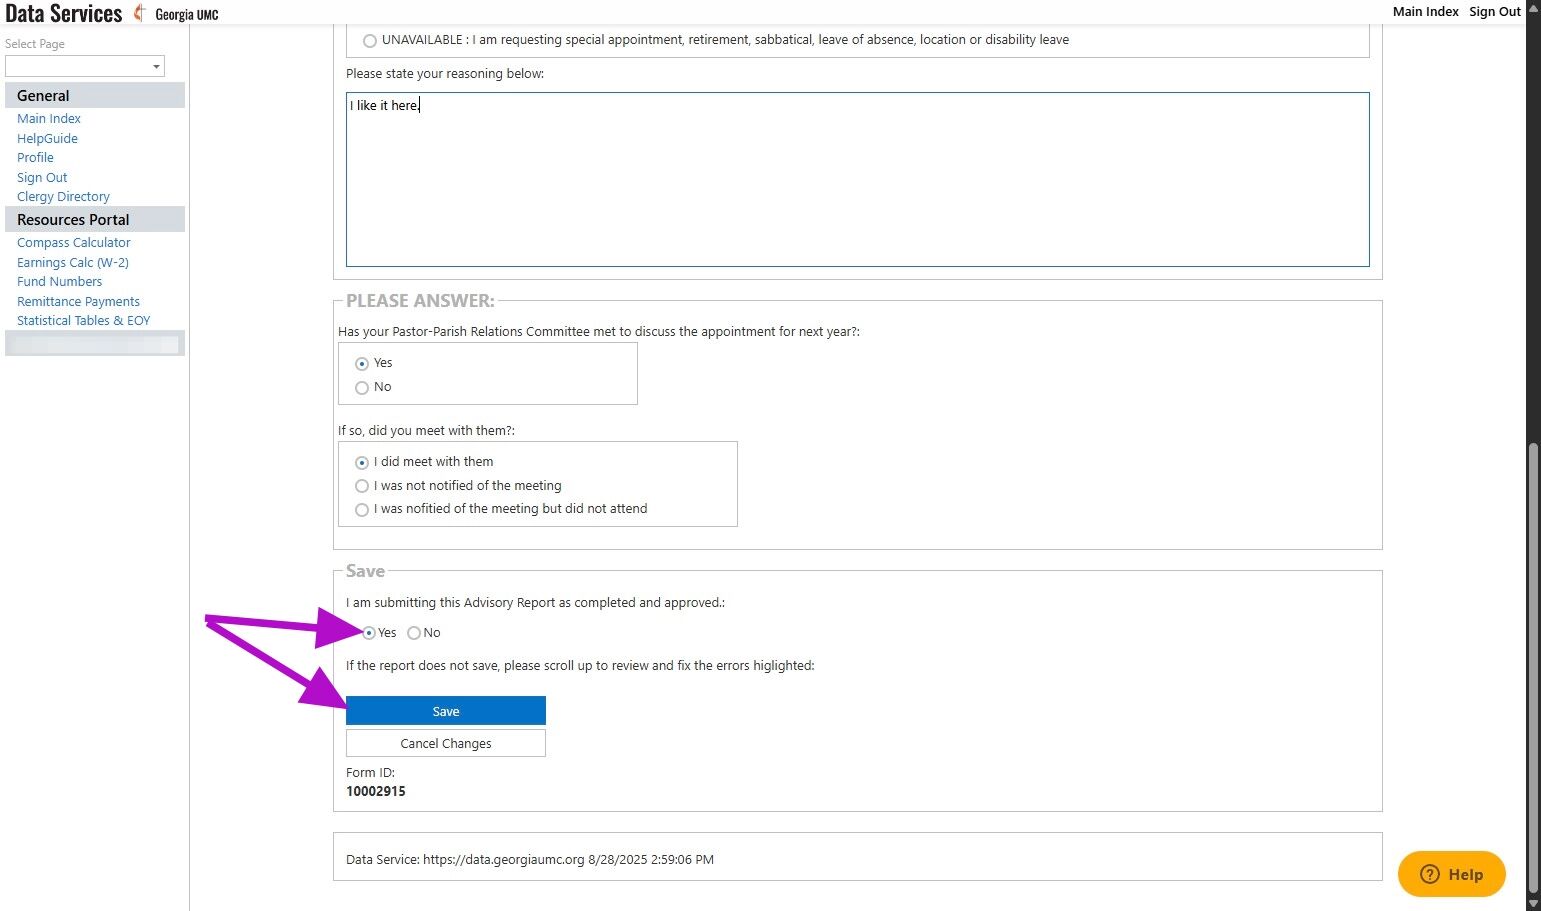Click the Georgia UMC cross-and-flame logo
This screenshot has height=911, width=1541.
click(x=140, y=13)
